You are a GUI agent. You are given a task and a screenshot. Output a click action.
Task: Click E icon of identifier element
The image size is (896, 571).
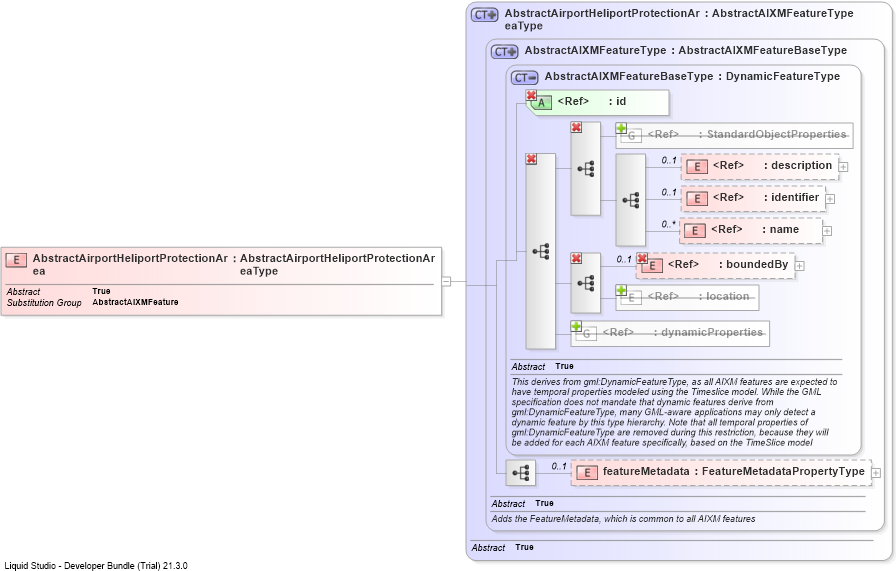click(697, 199)
